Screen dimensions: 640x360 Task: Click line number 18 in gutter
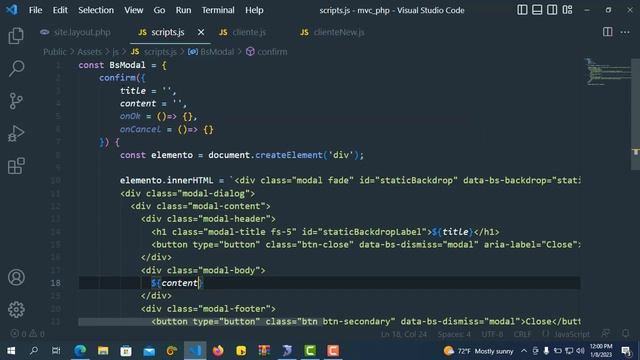pos(56,283)
